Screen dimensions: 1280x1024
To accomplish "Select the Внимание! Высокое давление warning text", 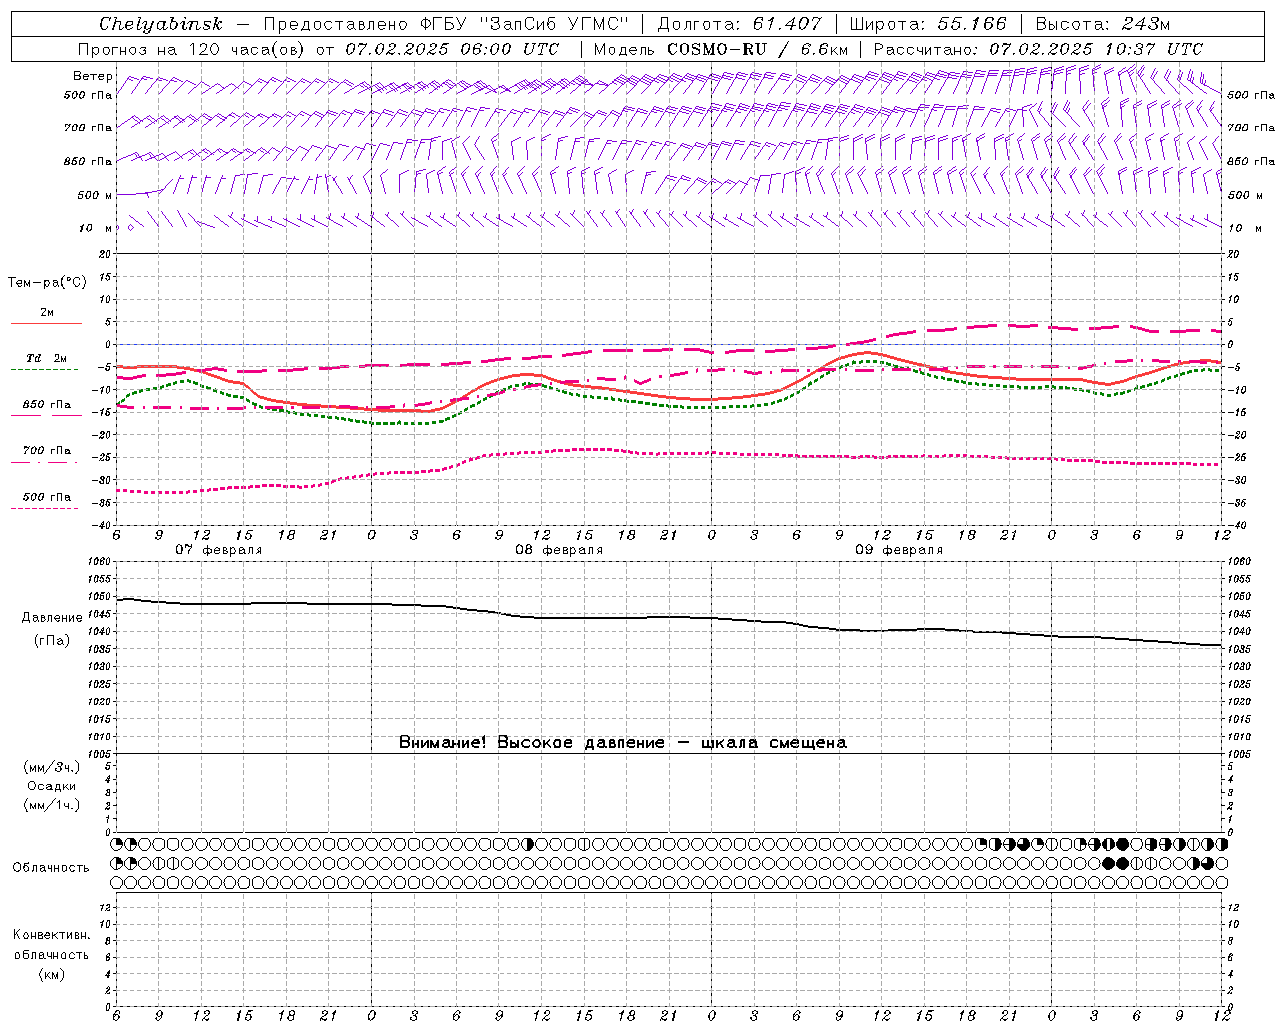I will click(623, 743).
